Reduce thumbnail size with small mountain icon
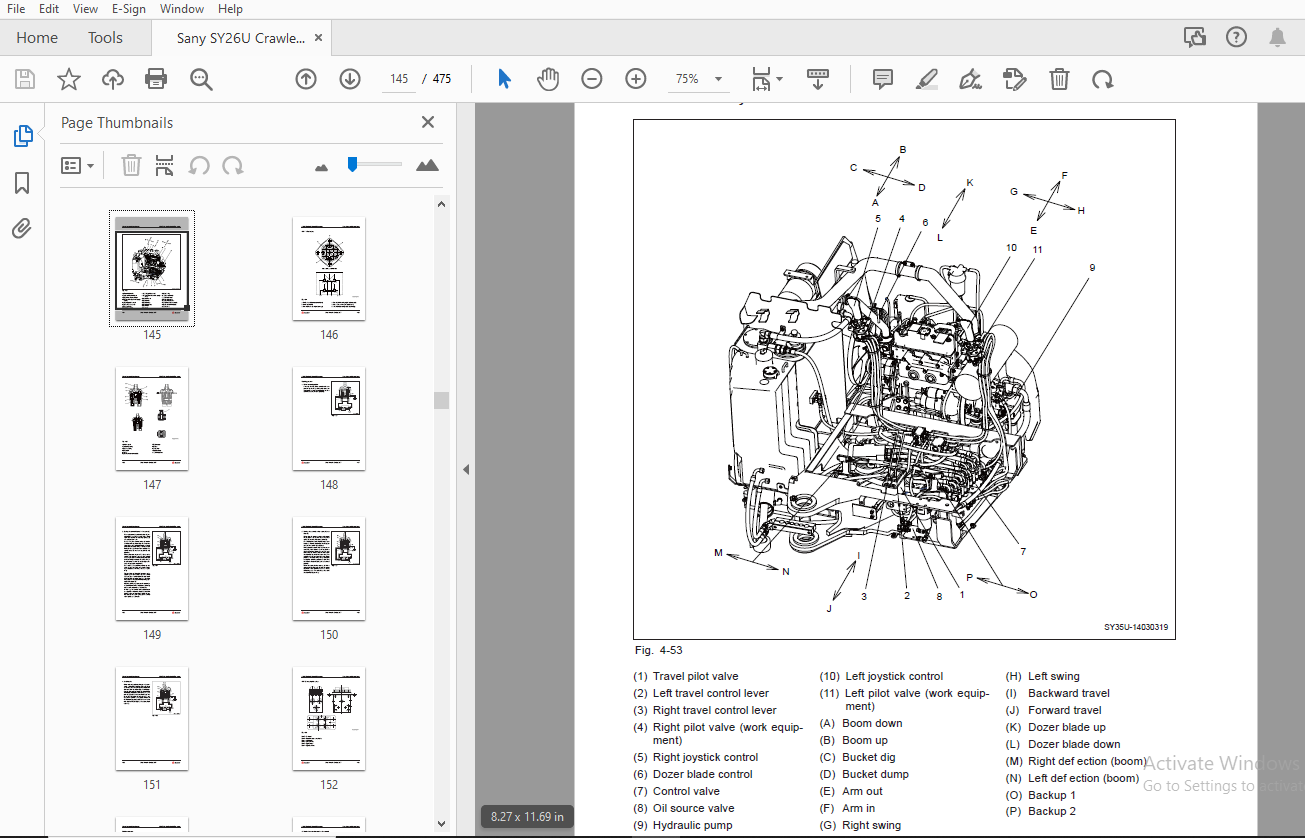The height and width of the screenshot is (838, 1305). pos(321,167)
